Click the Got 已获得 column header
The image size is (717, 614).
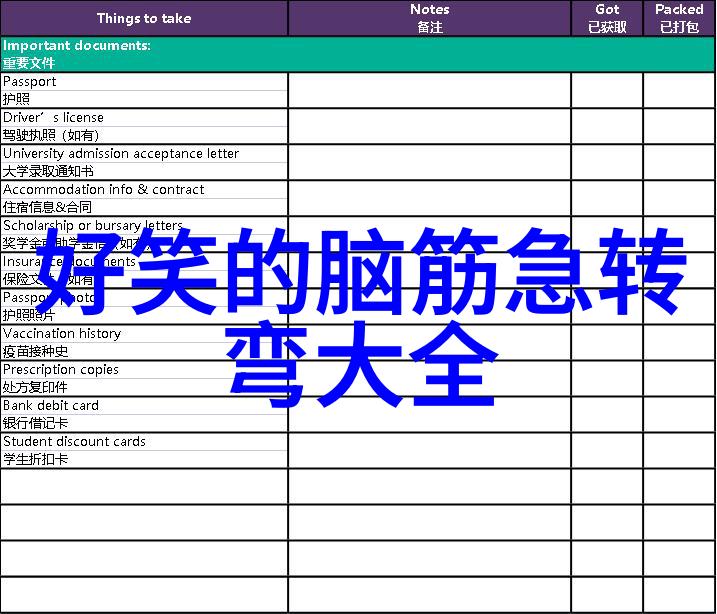click(607, 18)
